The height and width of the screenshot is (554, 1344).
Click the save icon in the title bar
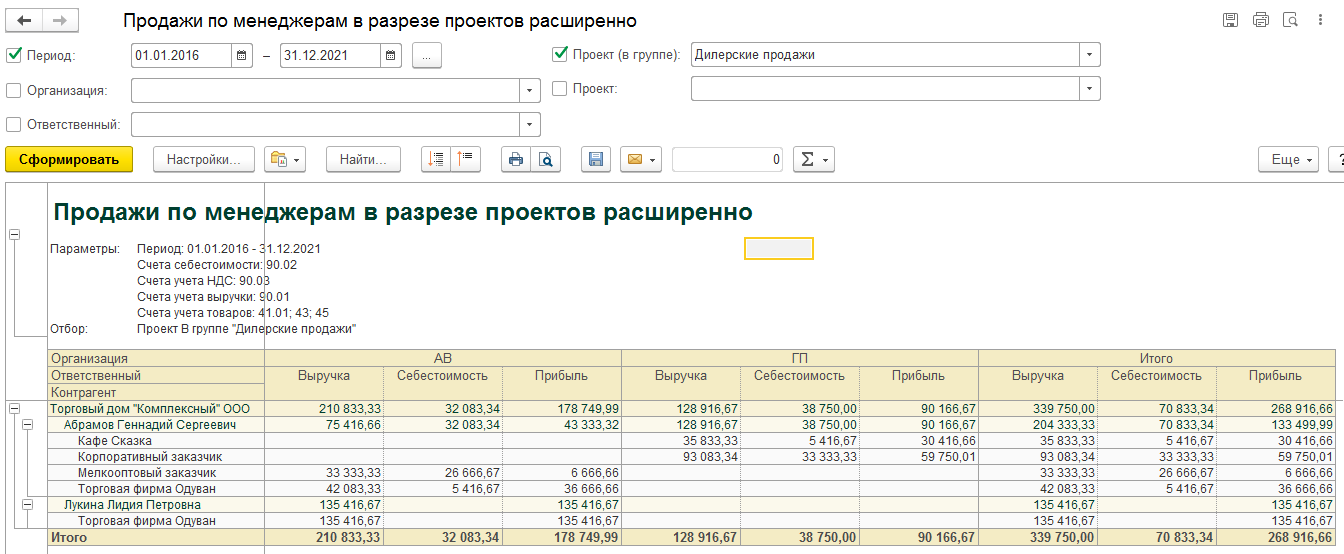tap(1231, 20)
